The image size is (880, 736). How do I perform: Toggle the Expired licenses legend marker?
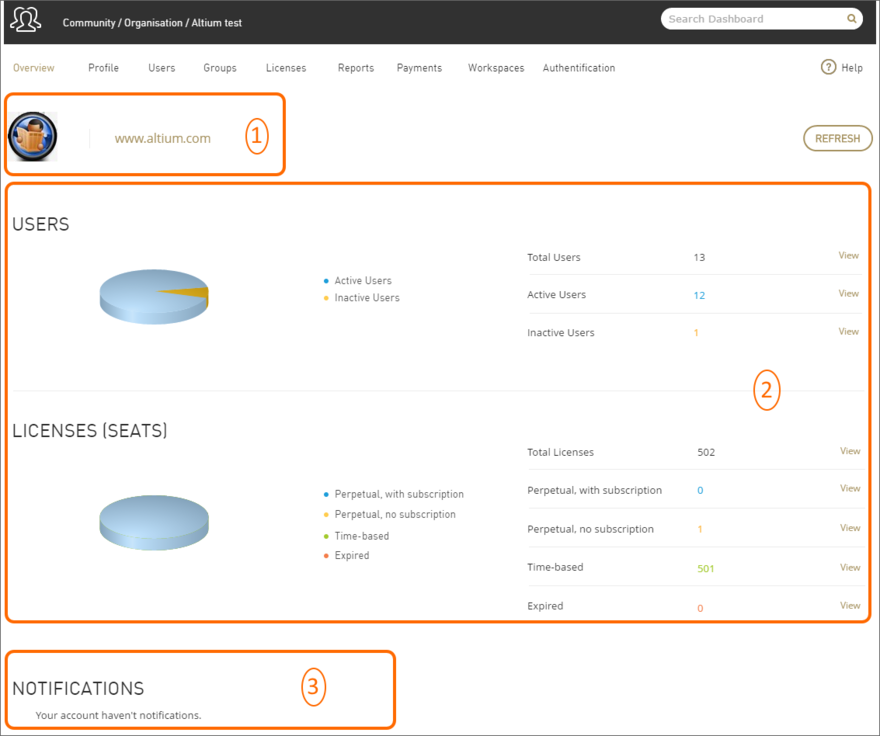pos(324,555)
